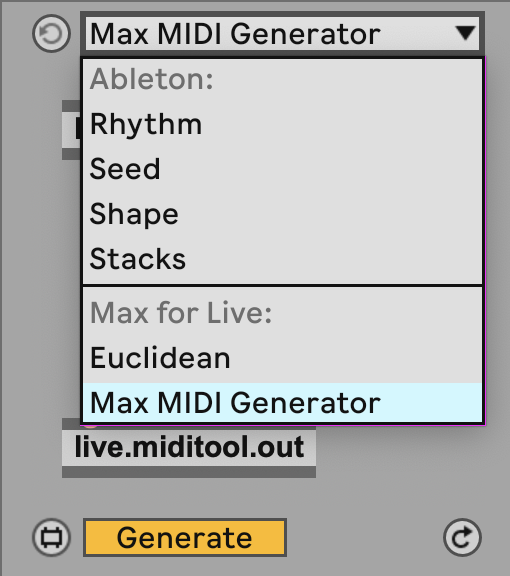Click the clockwise regenerate arrow icon
The height and width of the screenshot is (576, 510).
point(462,537)
